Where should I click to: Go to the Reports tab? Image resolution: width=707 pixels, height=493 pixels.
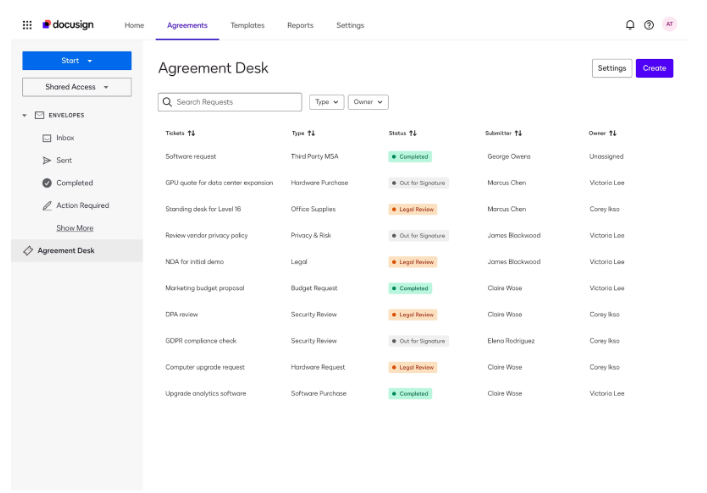pos(300,25)
